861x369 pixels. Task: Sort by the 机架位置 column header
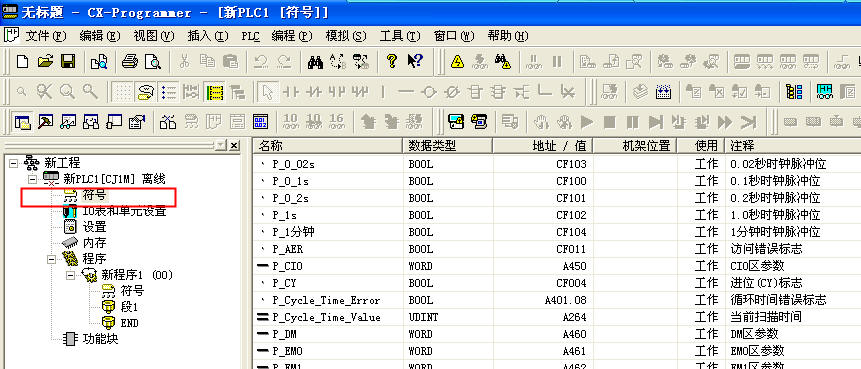click(x=635, y=146)
